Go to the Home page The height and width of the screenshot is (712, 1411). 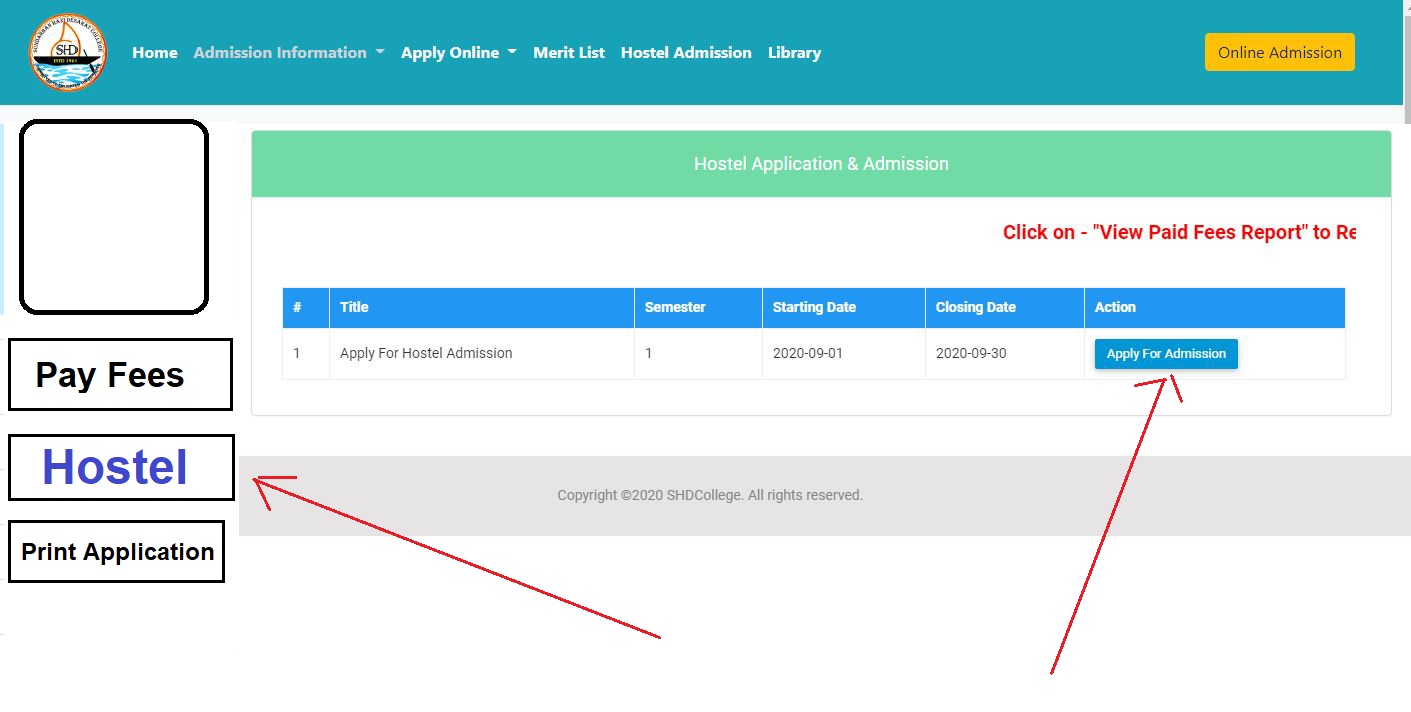coord(155,53)
